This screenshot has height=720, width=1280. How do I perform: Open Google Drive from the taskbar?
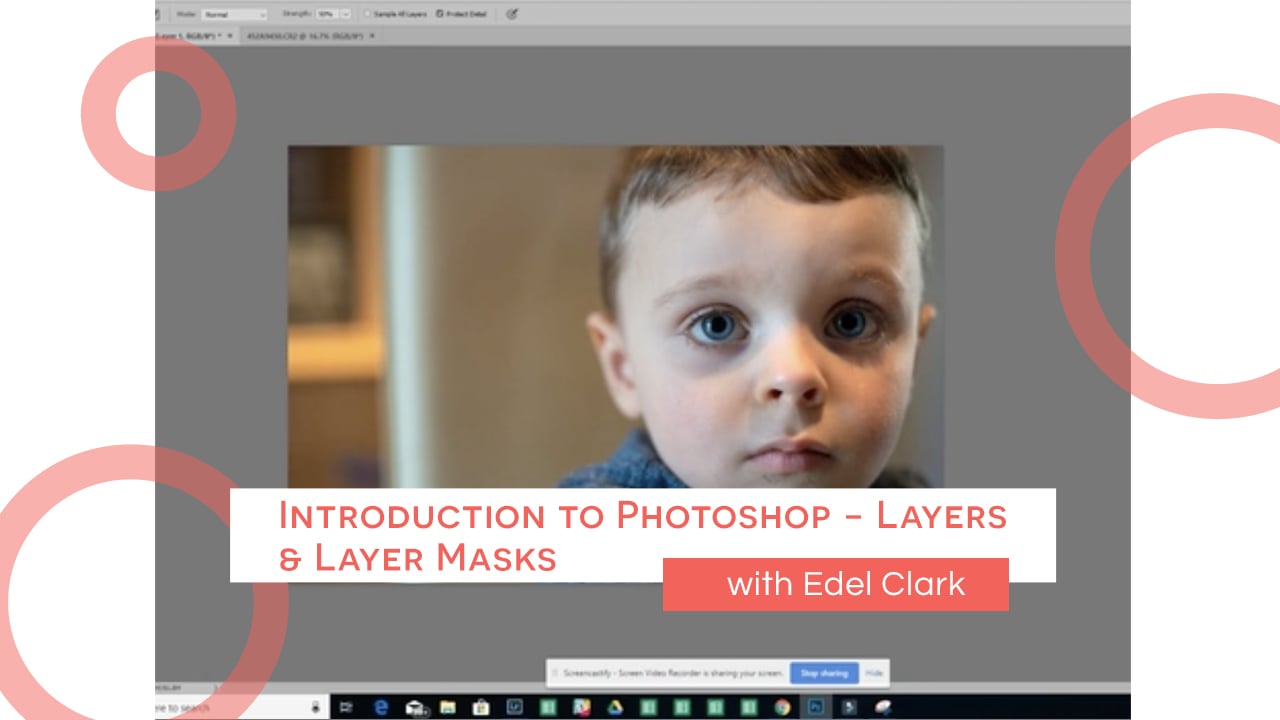click(615, 707)
